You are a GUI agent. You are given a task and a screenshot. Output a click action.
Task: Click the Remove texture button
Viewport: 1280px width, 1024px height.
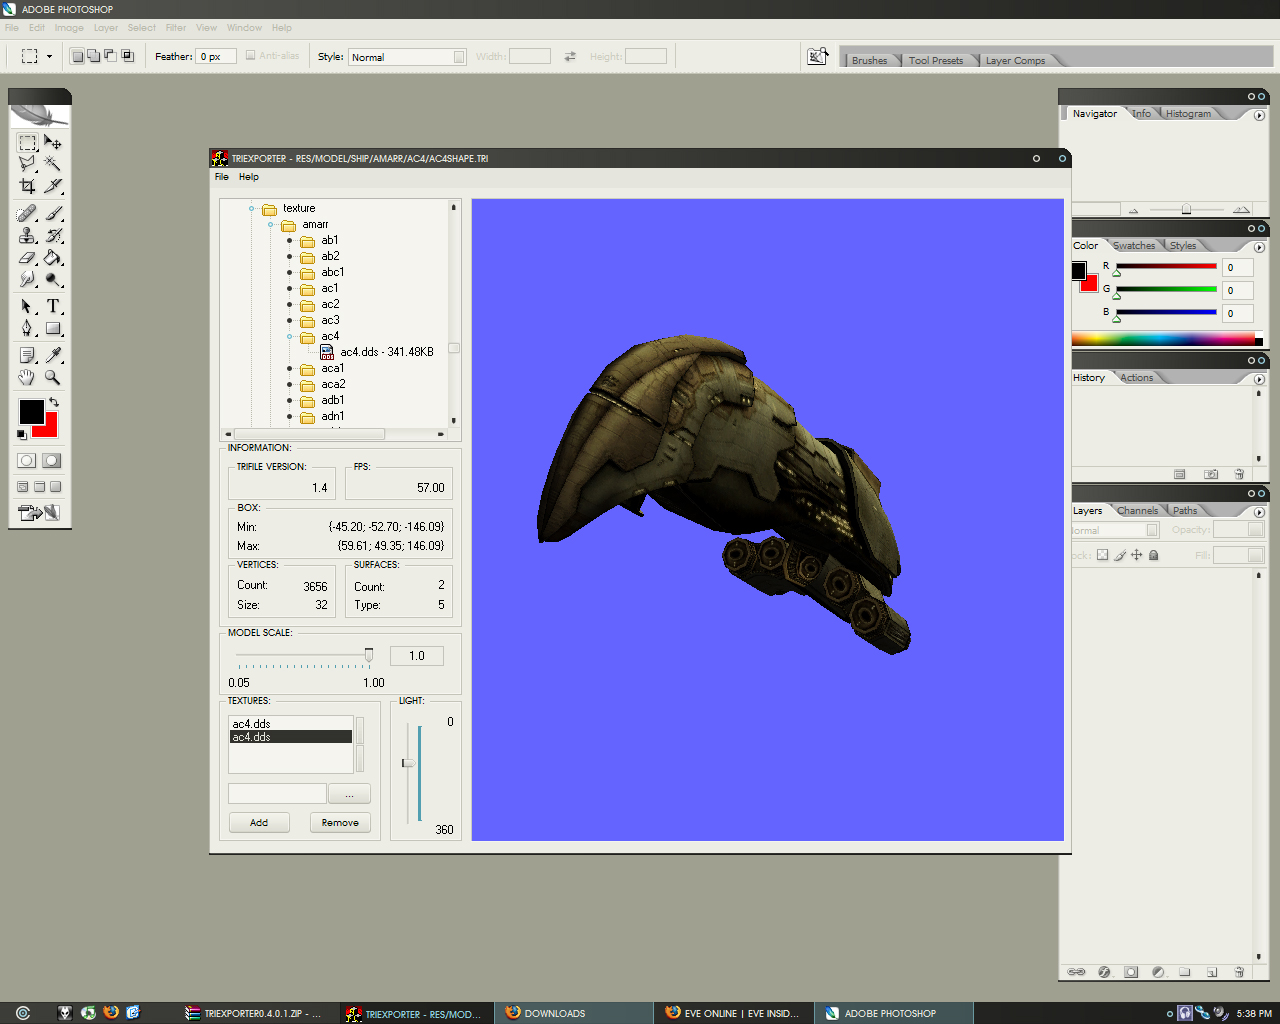(x=340, y=823)
